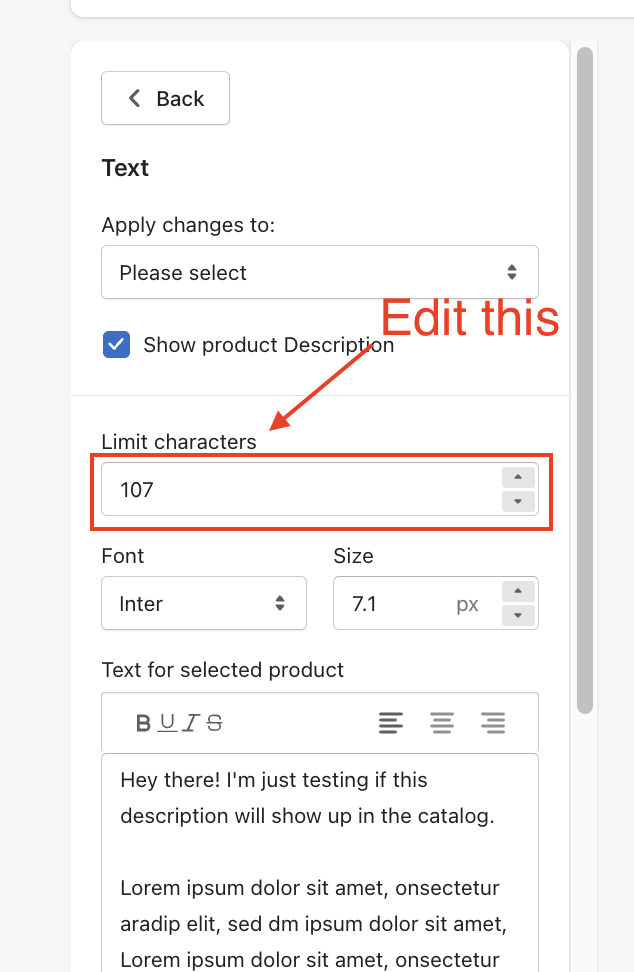
Task: Uncheck Show product Description checkbox
Action: tap(116, 345)
